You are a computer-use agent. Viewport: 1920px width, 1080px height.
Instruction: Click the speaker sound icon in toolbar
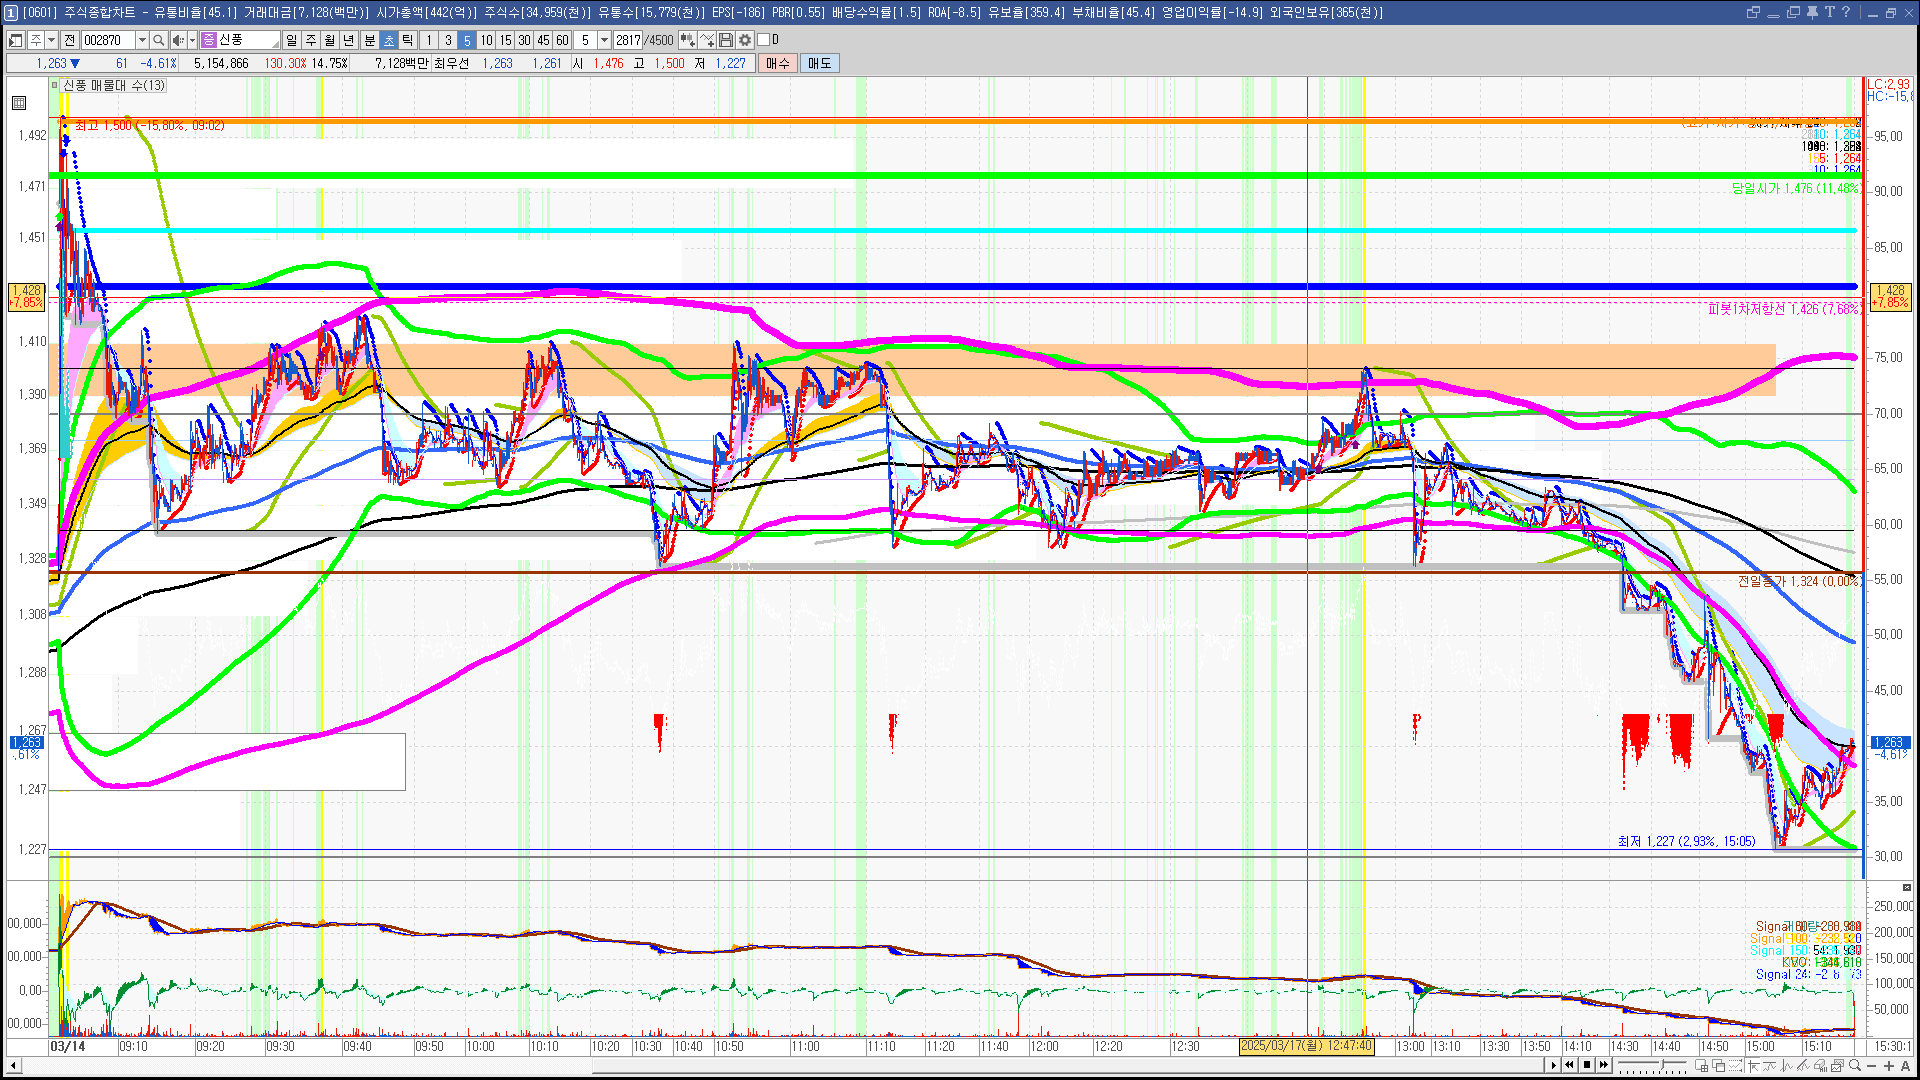tap(177, 40)
